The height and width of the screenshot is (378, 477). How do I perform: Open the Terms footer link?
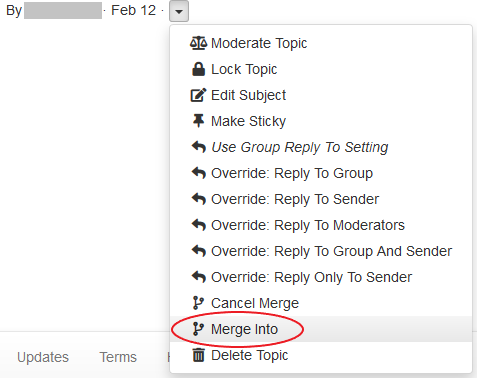(118, 357)
